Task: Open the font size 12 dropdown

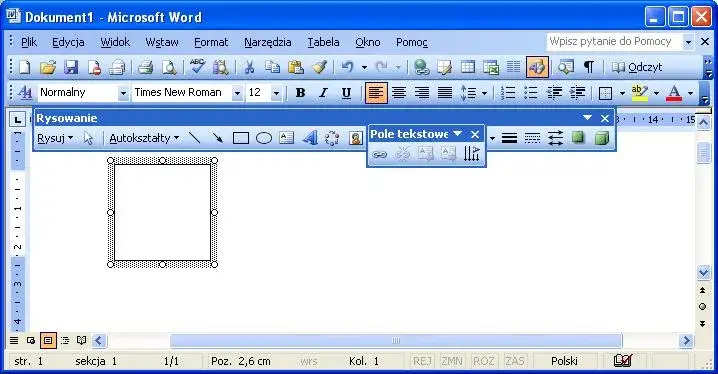Action: (x=276, y=93)
